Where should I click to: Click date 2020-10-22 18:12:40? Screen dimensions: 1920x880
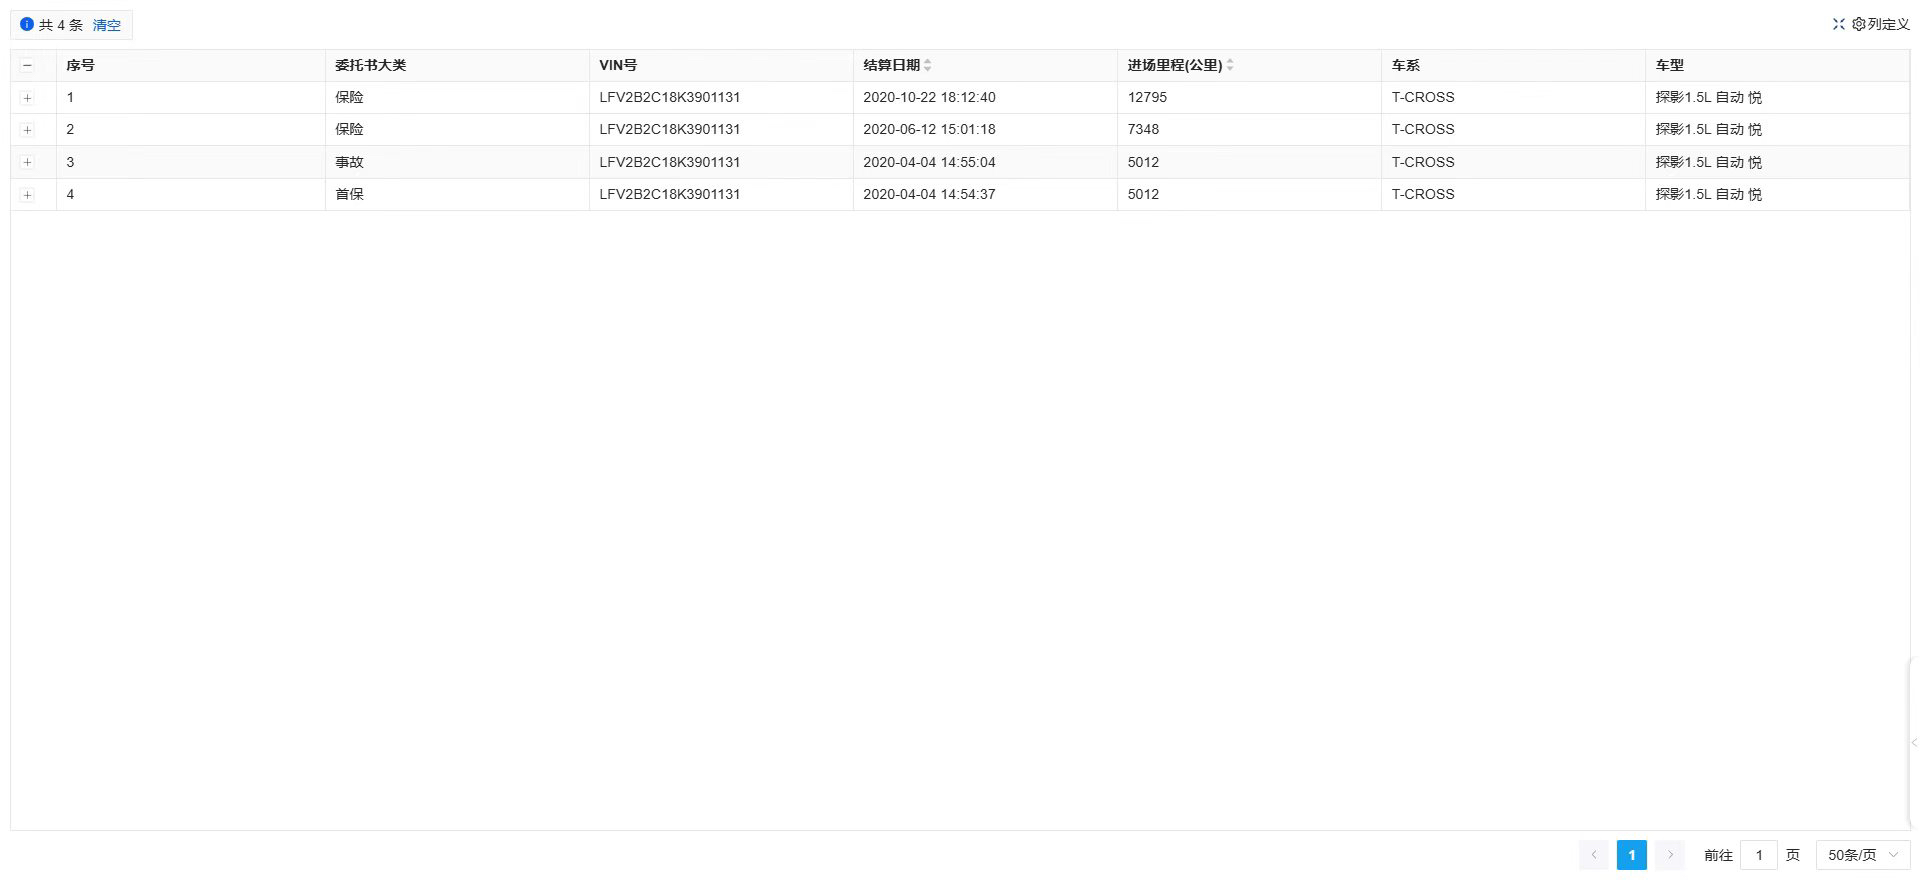click(929, 97)
